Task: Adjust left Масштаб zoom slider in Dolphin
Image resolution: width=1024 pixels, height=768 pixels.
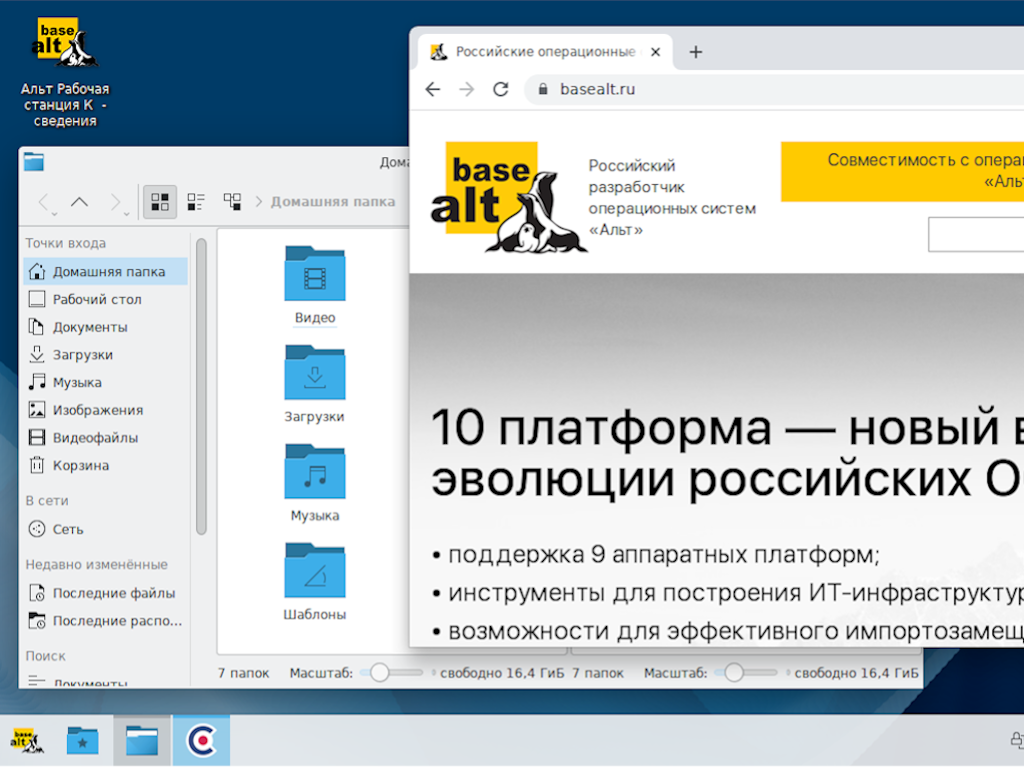Action: [392, 673]
